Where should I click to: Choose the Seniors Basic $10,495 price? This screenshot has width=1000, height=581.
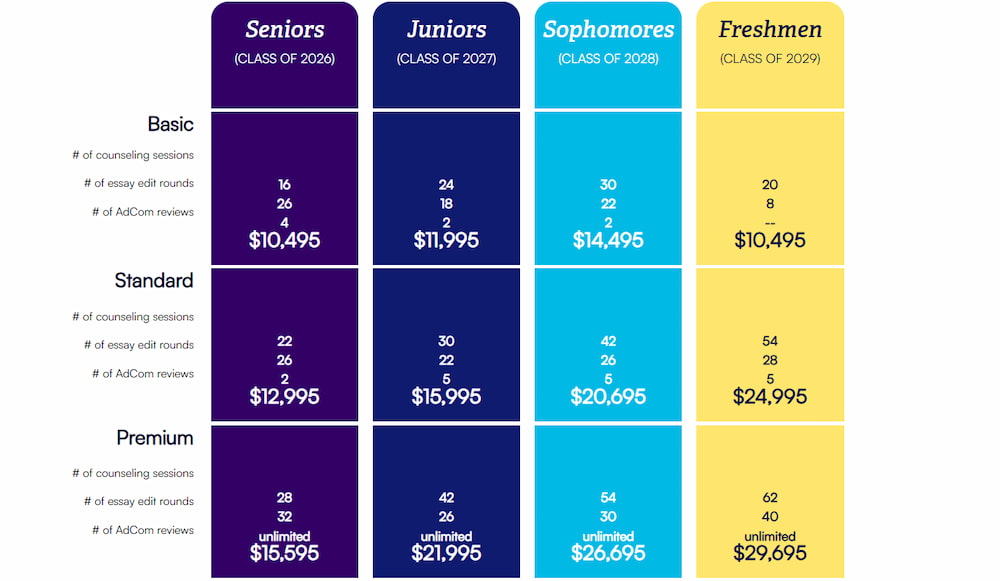tap(284, 240)
